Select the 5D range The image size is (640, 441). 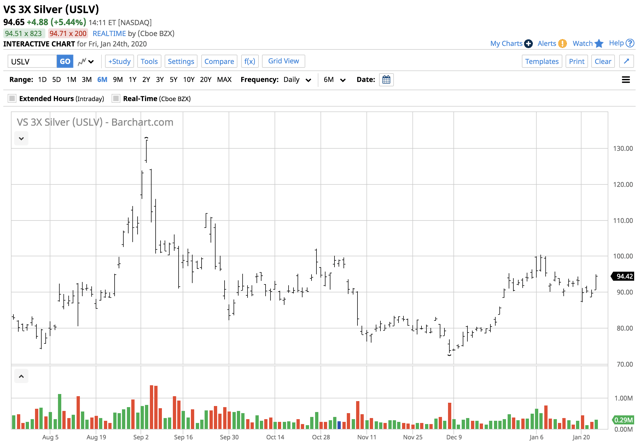[56, 80]
